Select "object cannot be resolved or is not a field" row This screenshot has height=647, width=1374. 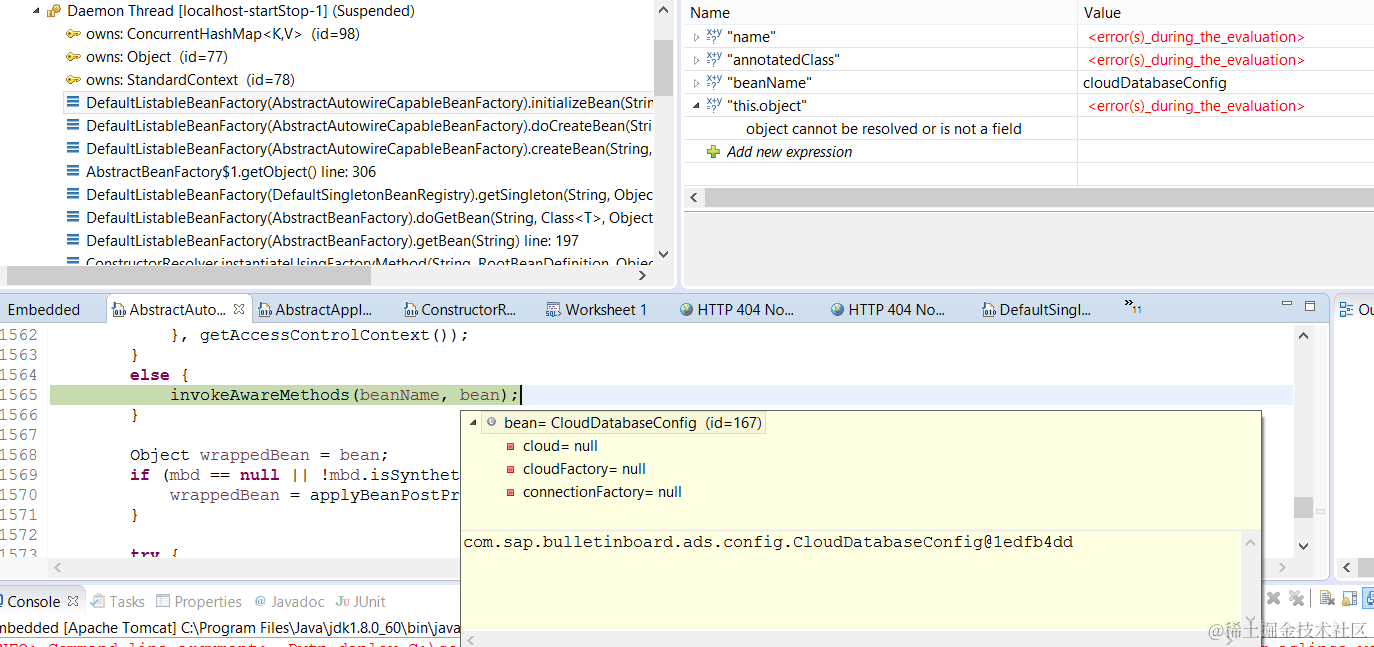click(x=884, y=129)
